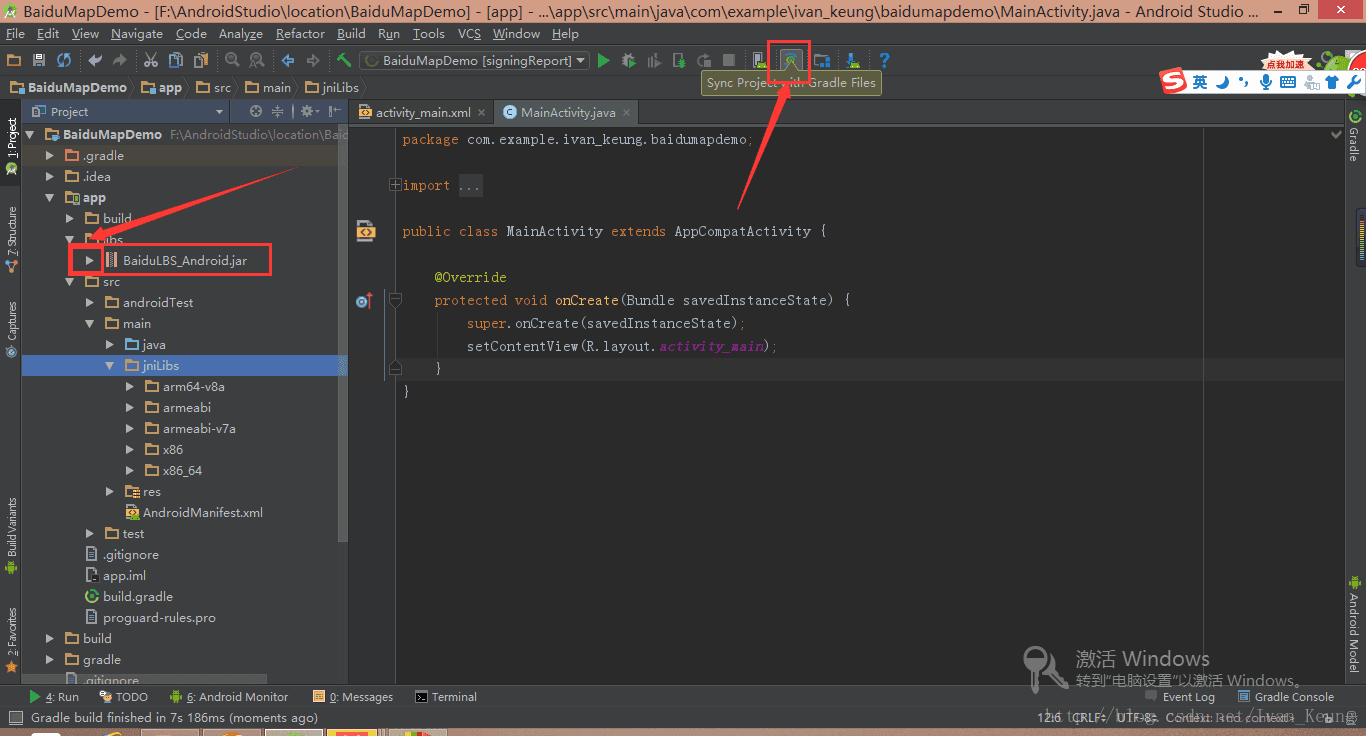Click Sync Project with Gradle Files icon
This screenshot has height=736, width=1366.
790,60
